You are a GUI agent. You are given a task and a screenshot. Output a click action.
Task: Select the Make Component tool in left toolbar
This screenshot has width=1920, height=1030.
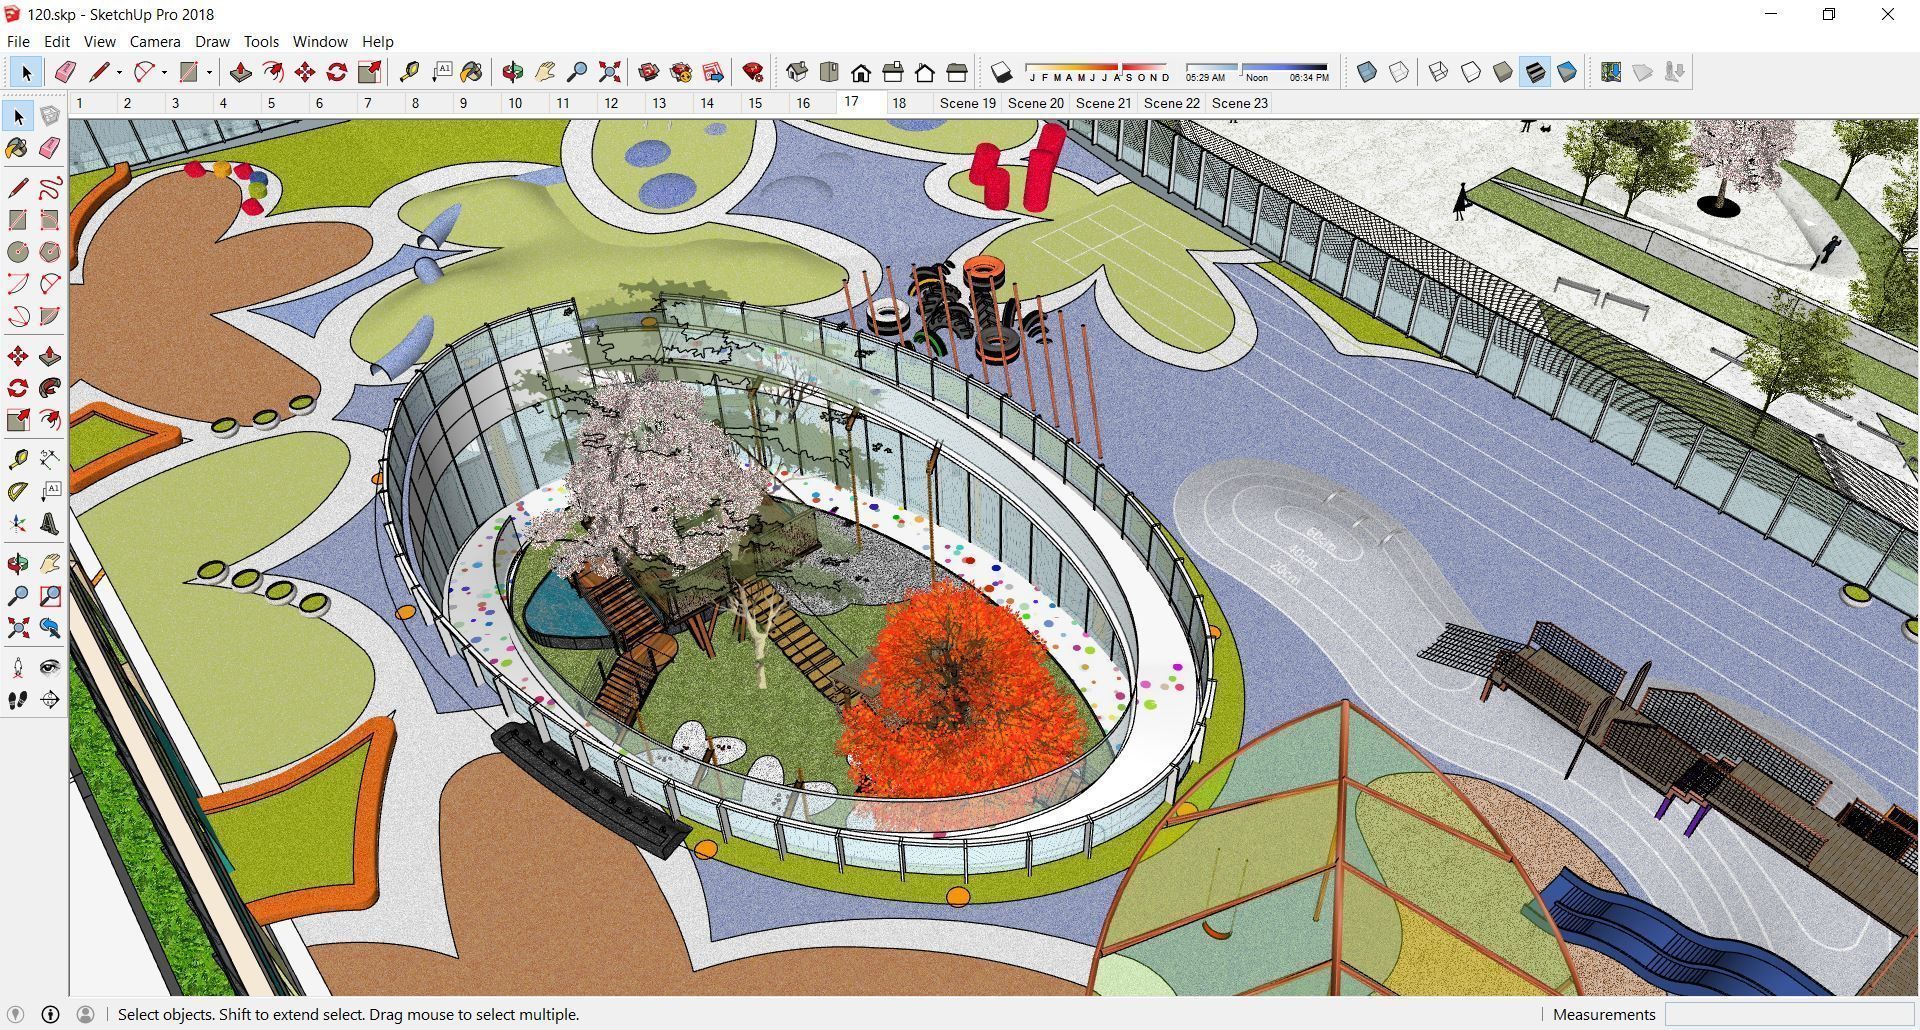point(50,116)
